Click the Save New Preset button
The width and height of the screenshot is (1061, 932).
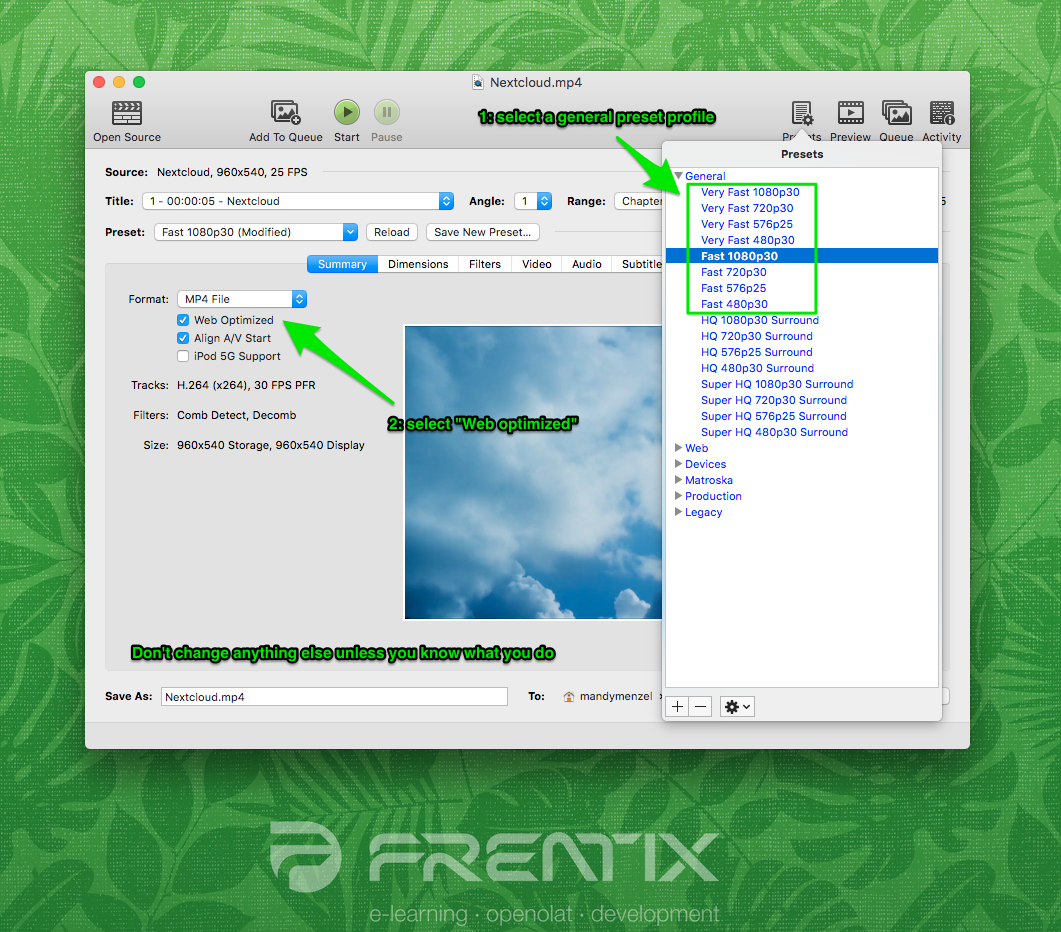482,232
